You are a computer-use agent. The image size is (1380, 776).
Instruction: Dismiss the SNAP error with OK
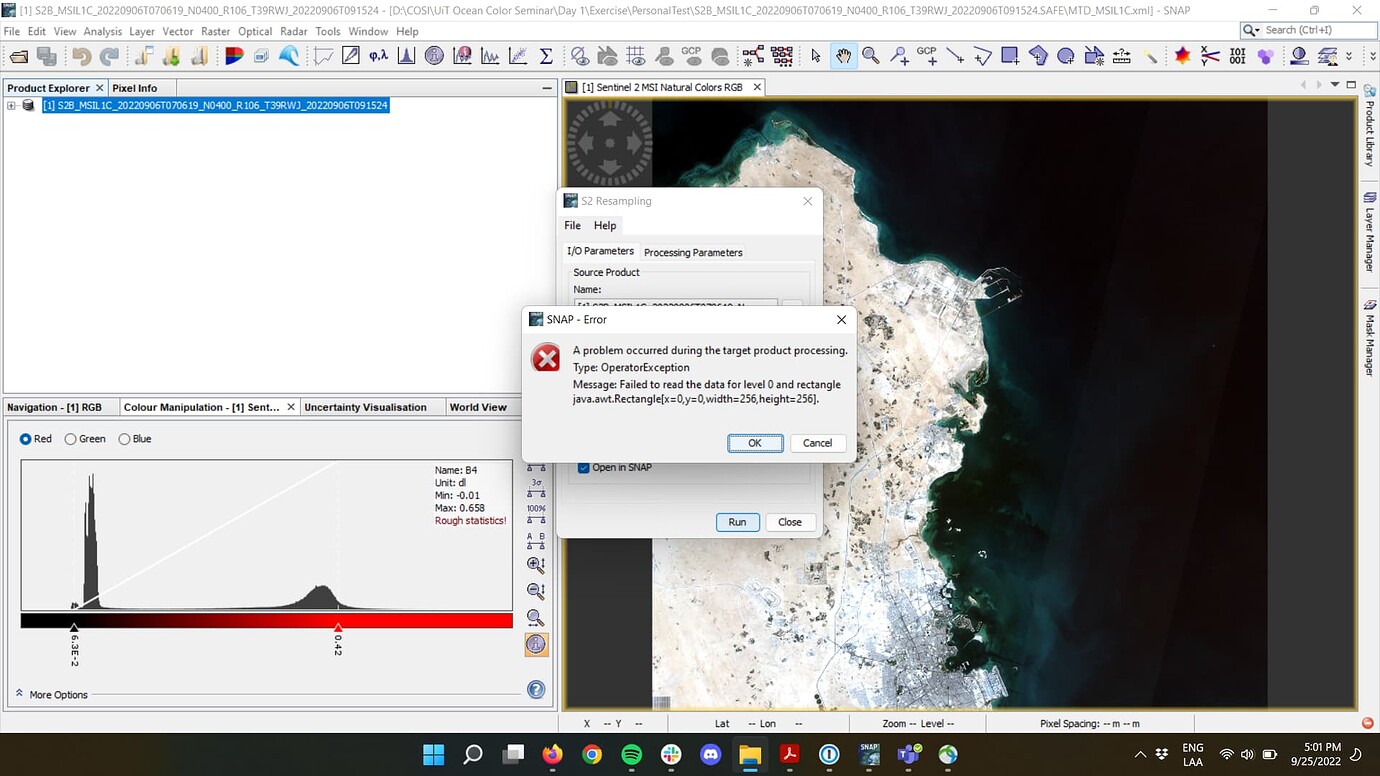pos(755,443)
